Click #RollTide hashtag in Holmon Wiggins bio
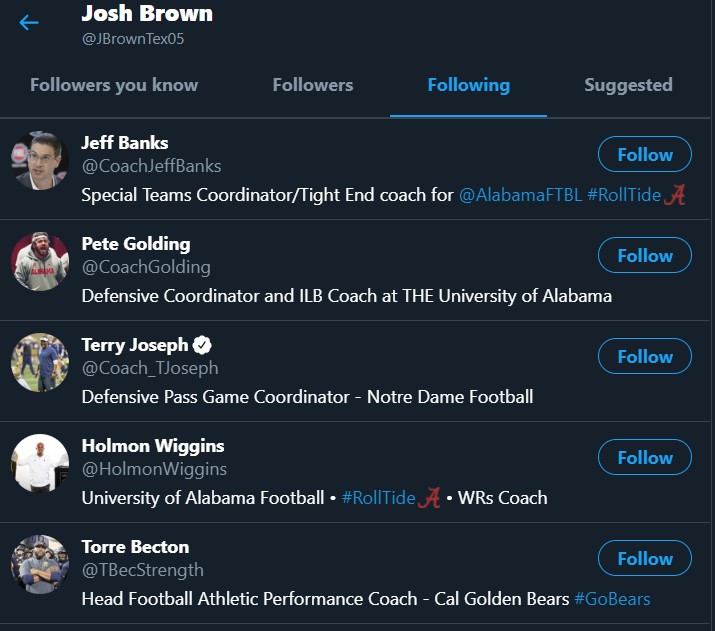Image resolution: width=715 pixels, height=631 pixels. [378, 498]
